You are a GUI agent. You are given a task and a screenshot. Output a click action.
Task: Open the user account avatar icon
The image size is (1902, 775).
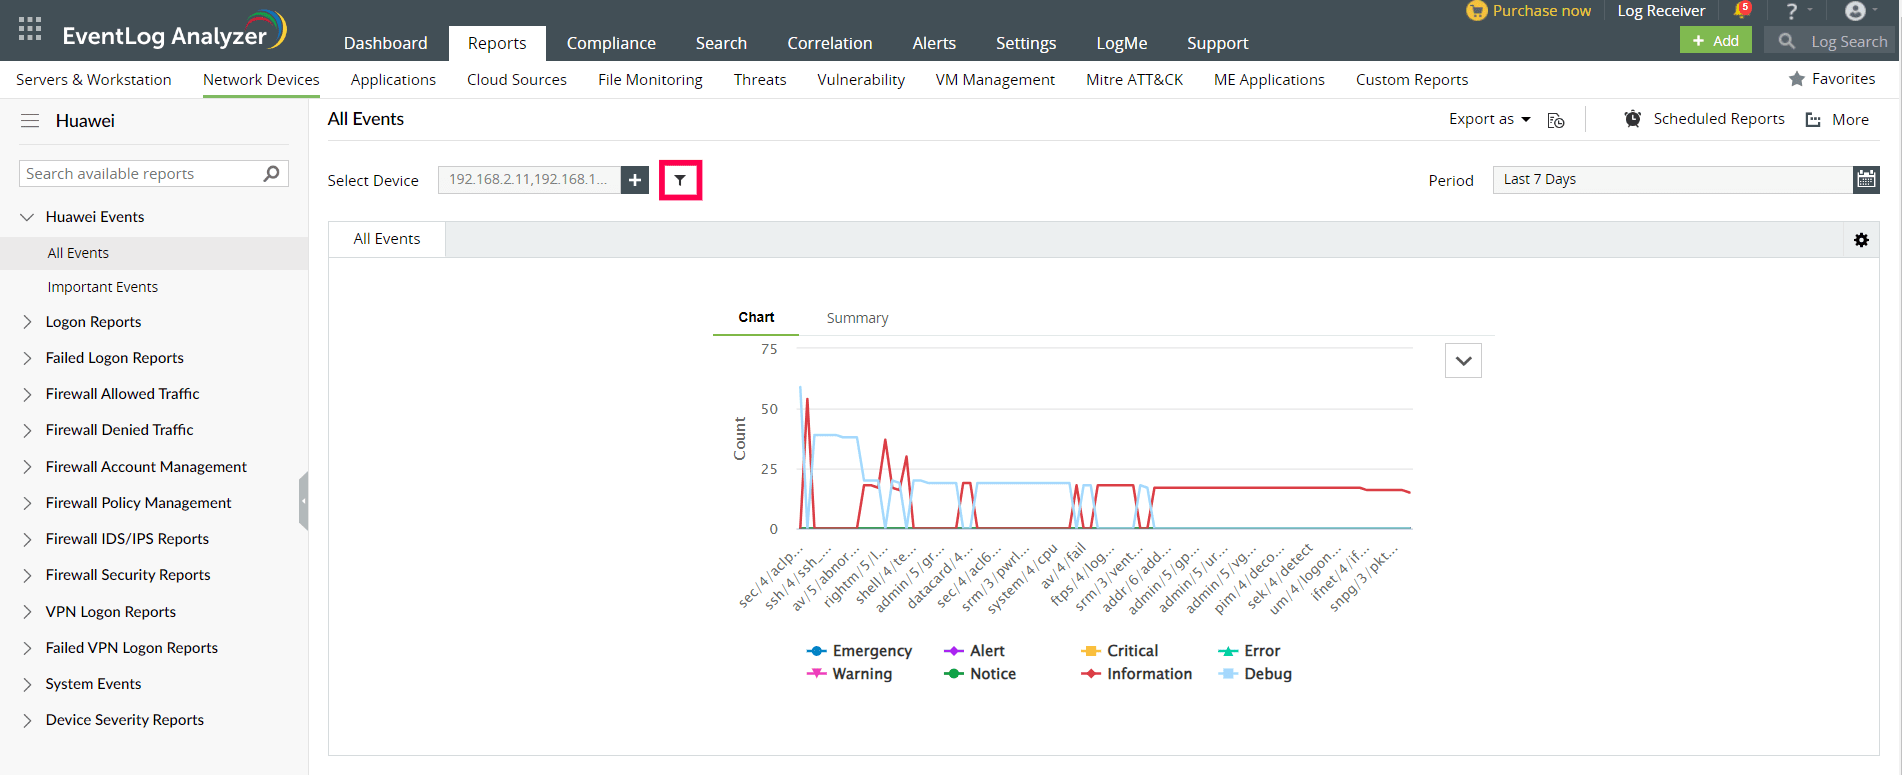(1855, 11)
